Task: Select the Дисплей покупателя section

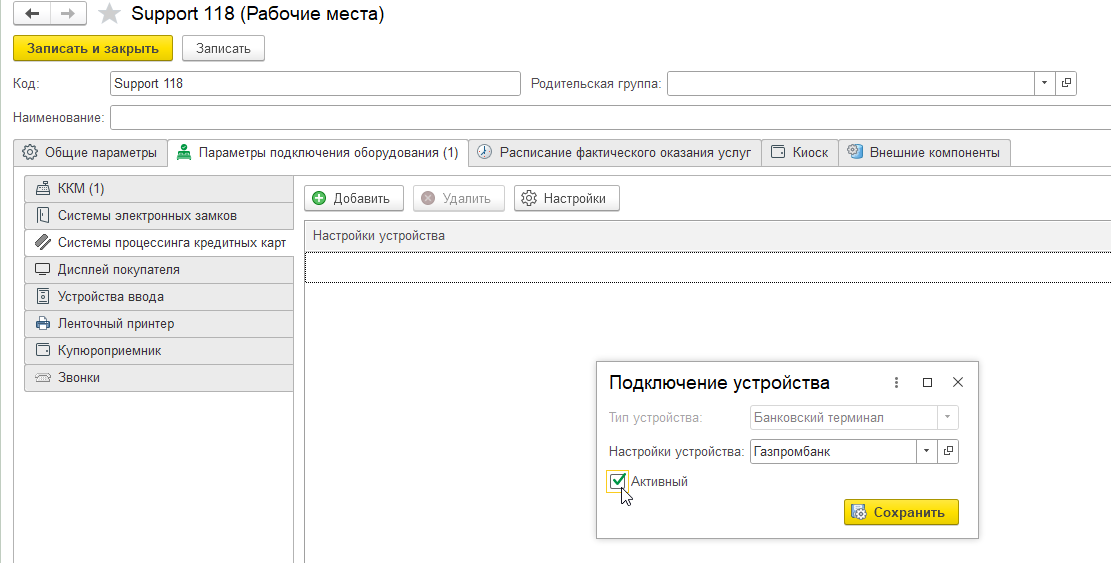Action: pyautogui.click(x=159, y=270)
